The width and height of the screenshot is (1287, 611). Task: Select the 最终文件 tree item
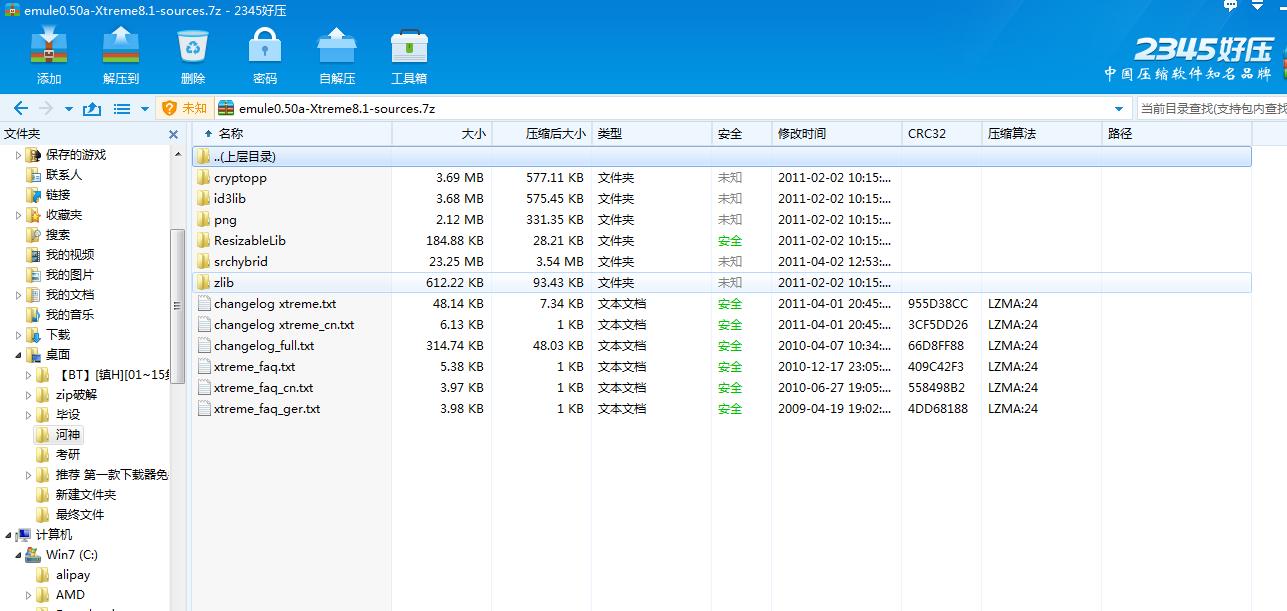pyautogui.click(x=80, y=515)
